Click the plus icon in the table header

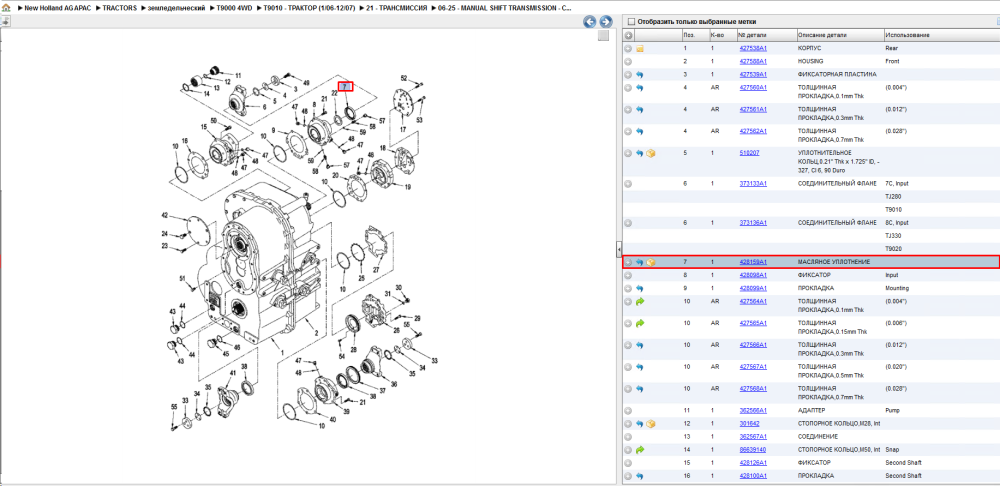(x=628, y=35)
